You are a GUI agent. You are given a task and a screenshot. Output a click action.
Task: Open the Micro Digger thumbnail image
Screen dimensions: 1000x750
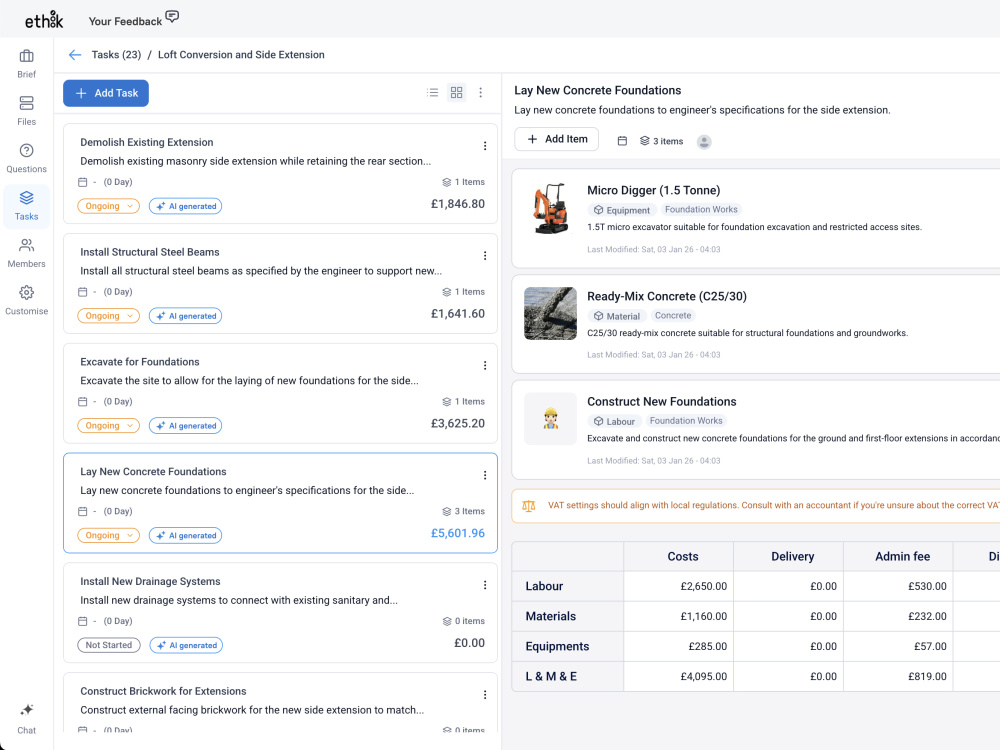(x=550, y=208)
